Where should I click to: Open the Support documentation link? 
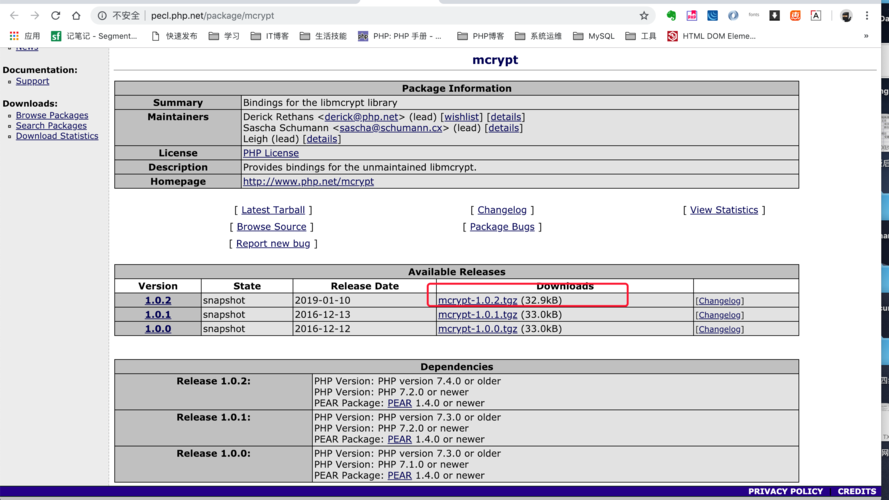[32, 81]
